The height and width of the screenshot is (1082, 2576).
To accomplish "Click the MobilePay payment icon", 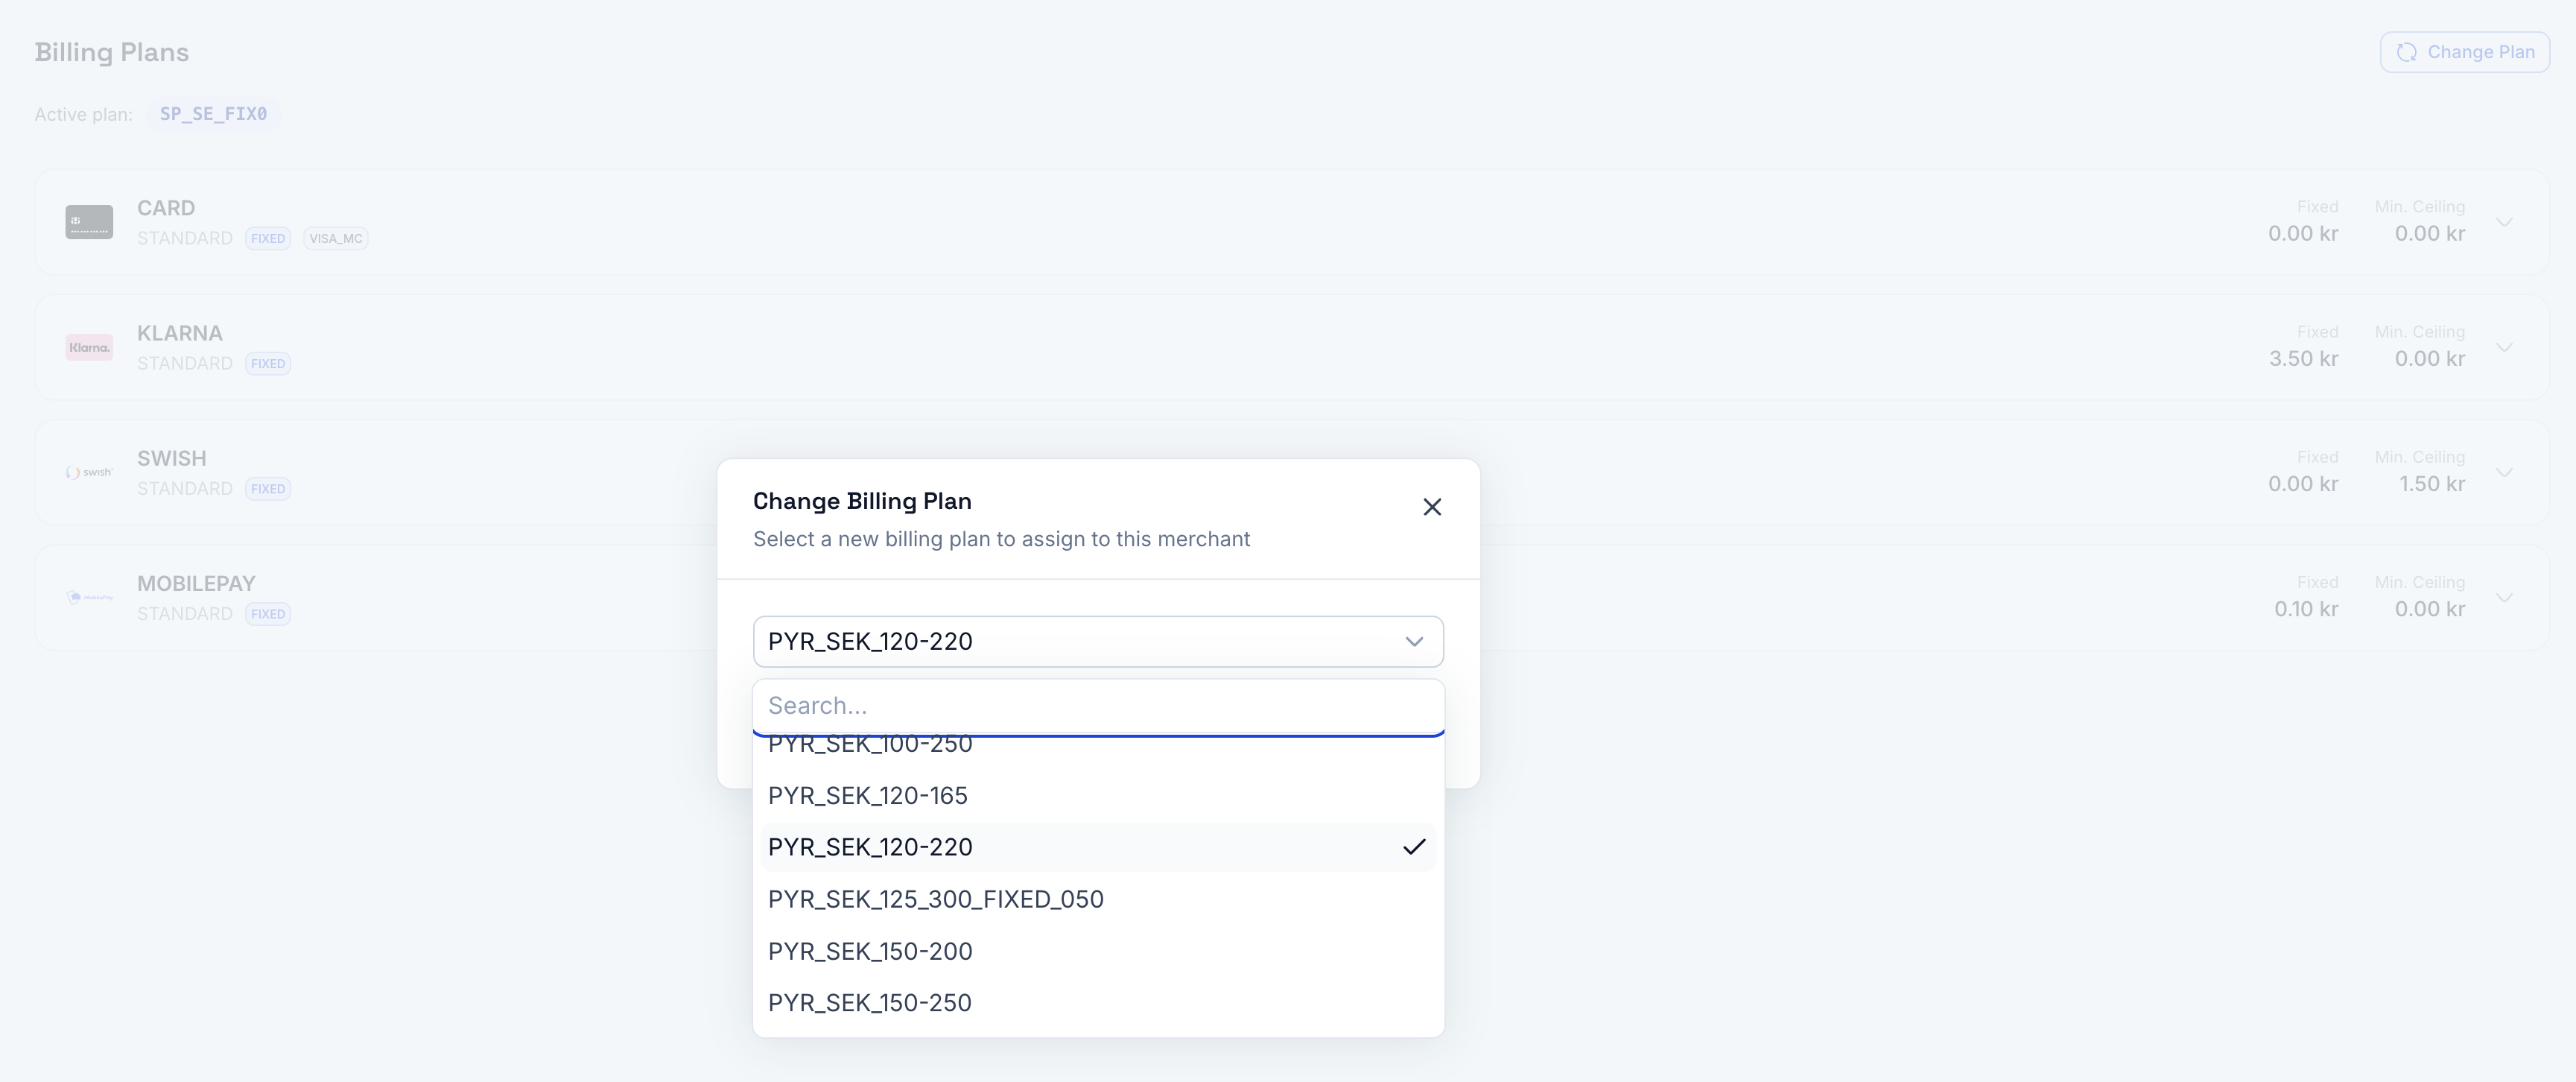I will (88, 597).
